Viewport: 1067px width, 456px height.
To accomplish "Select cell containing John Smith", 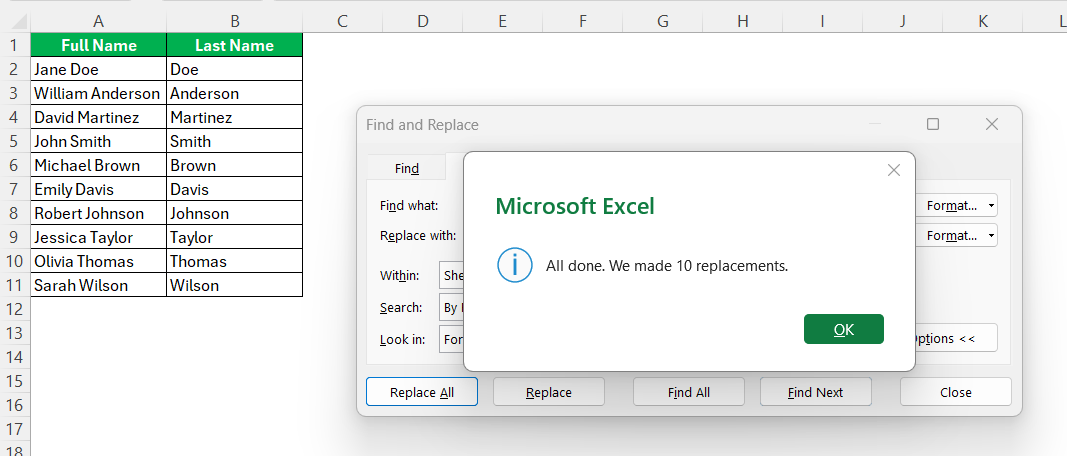I will pos(99,141).
